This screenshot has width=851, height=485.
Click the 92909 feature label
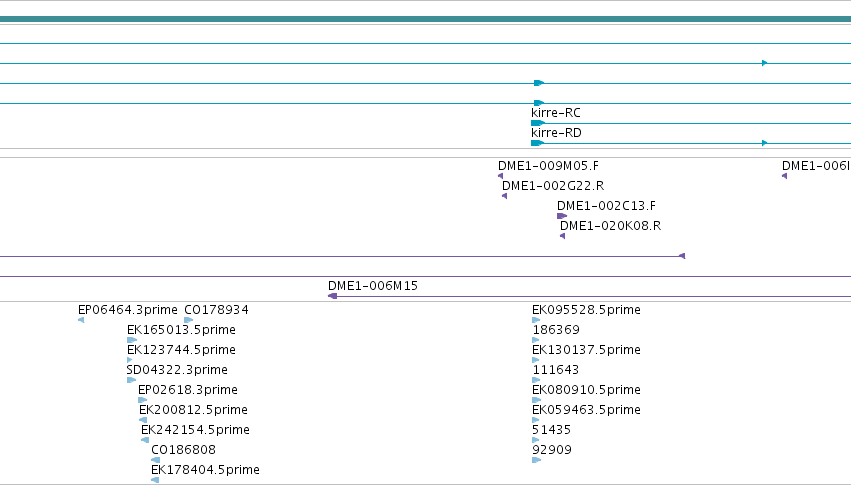coord(552,450)
